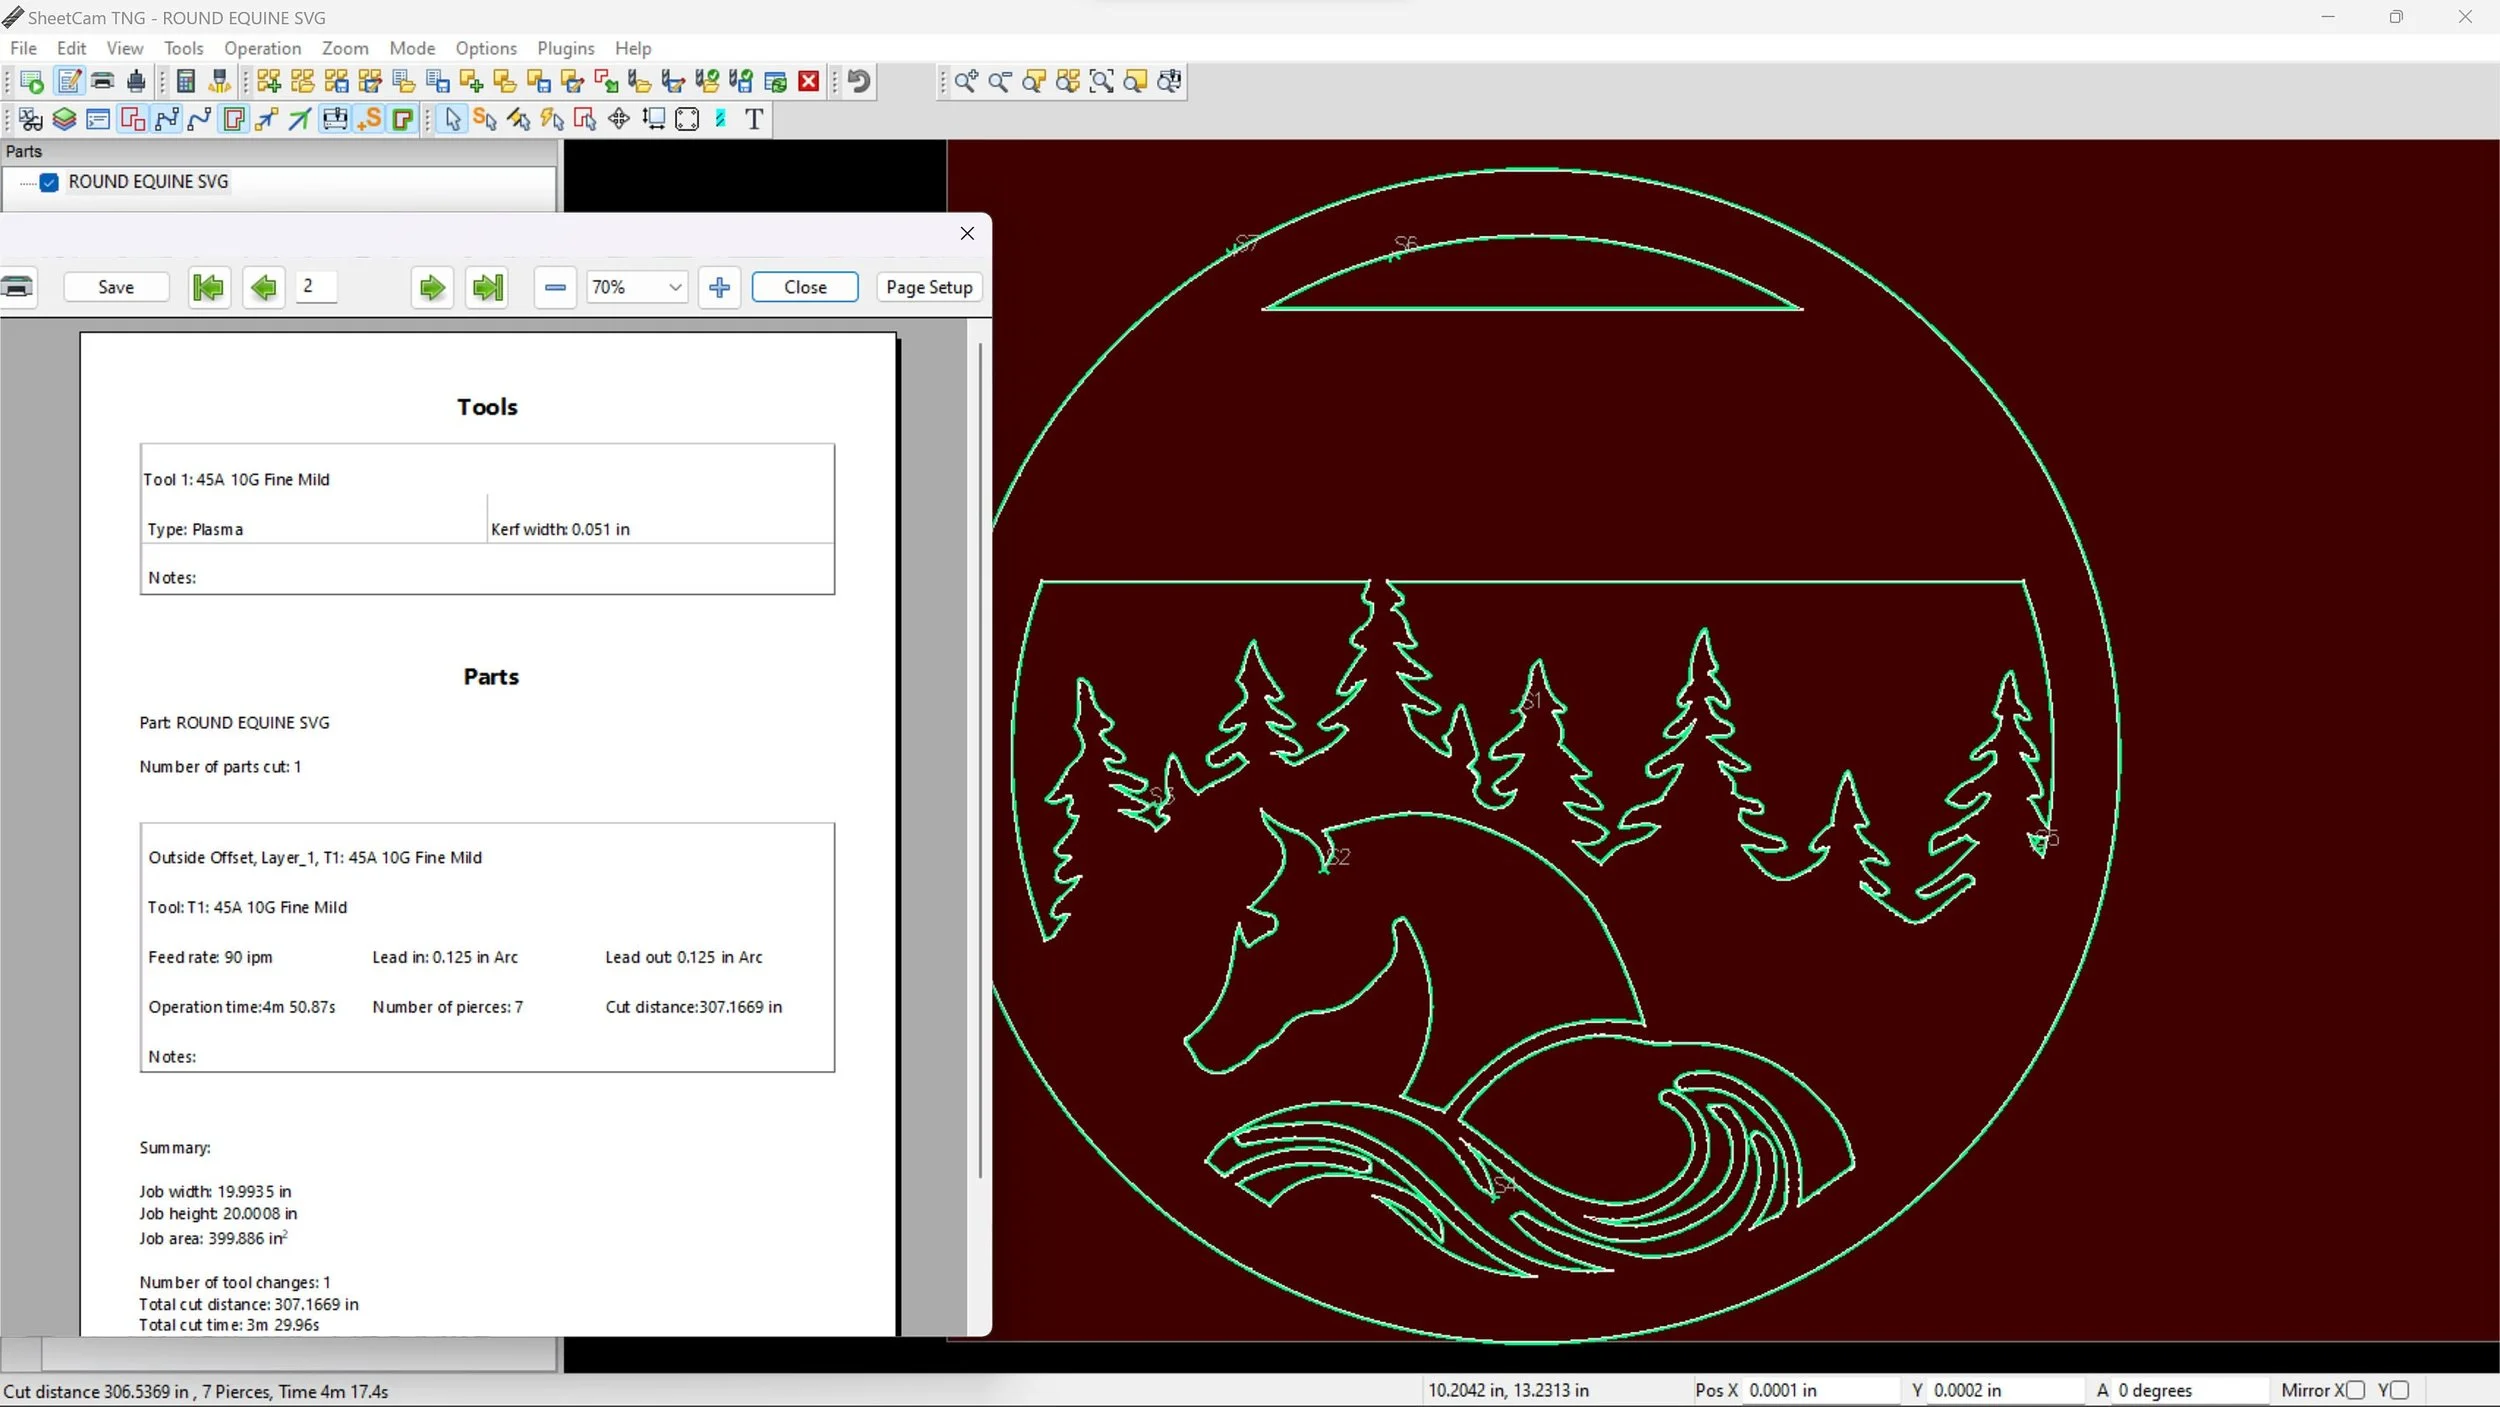
Task: Click the red X delete icon
Action: pos(809,81)
